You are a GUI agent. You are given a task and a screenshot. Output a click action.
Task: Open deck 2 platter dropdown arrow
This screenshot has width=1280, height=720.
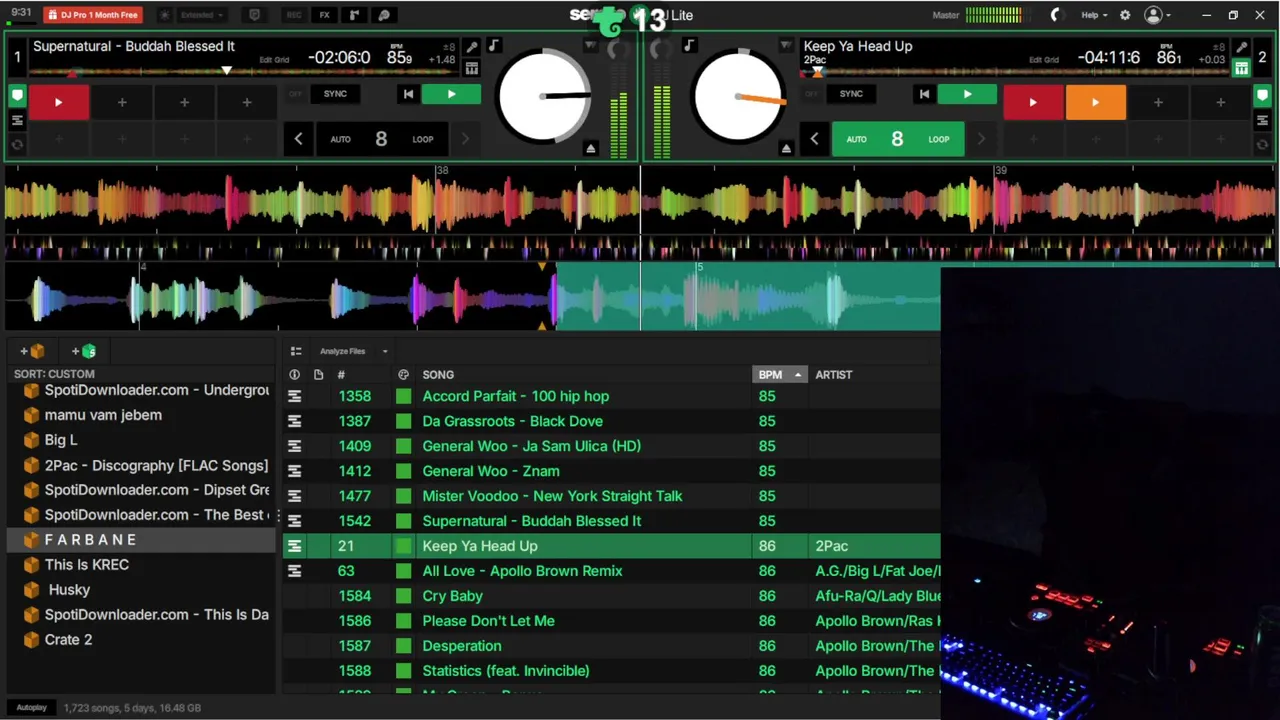click(786, 46)
